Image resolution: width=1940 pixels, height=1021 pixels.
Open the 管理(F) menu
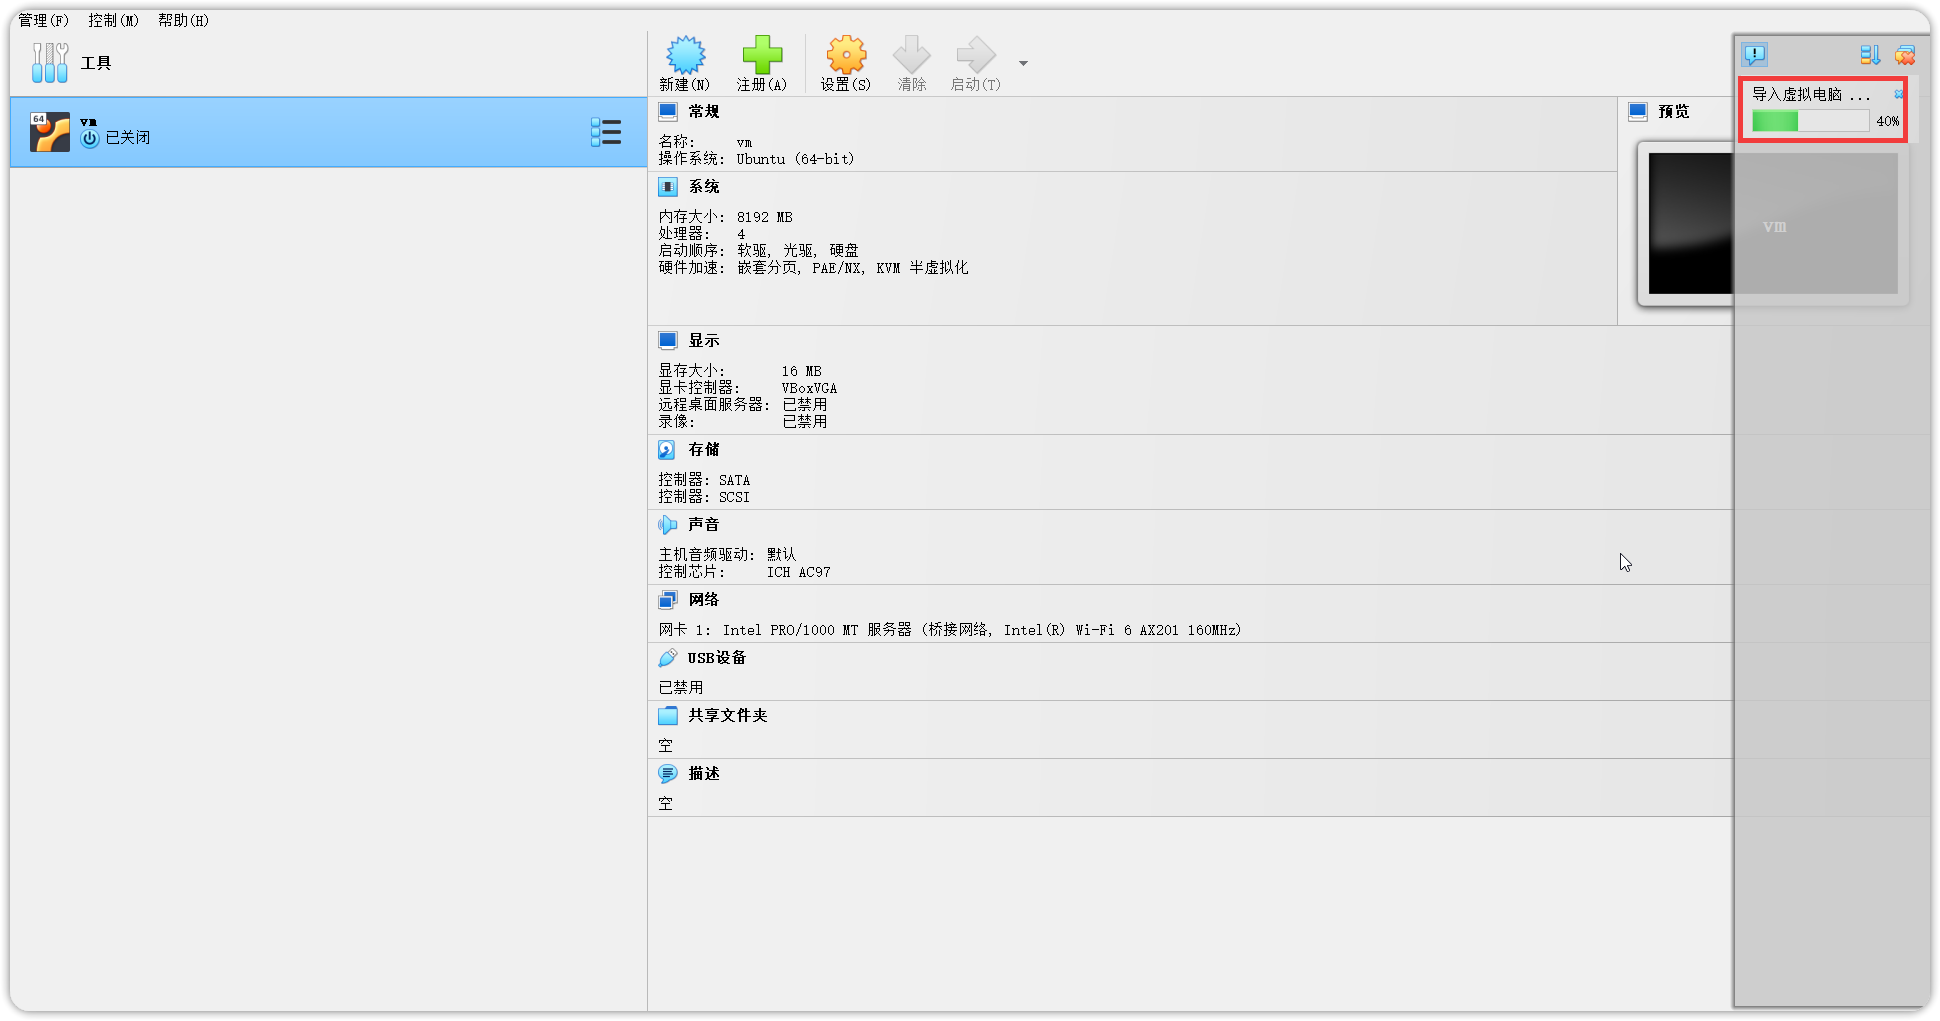tap(44, 20)
